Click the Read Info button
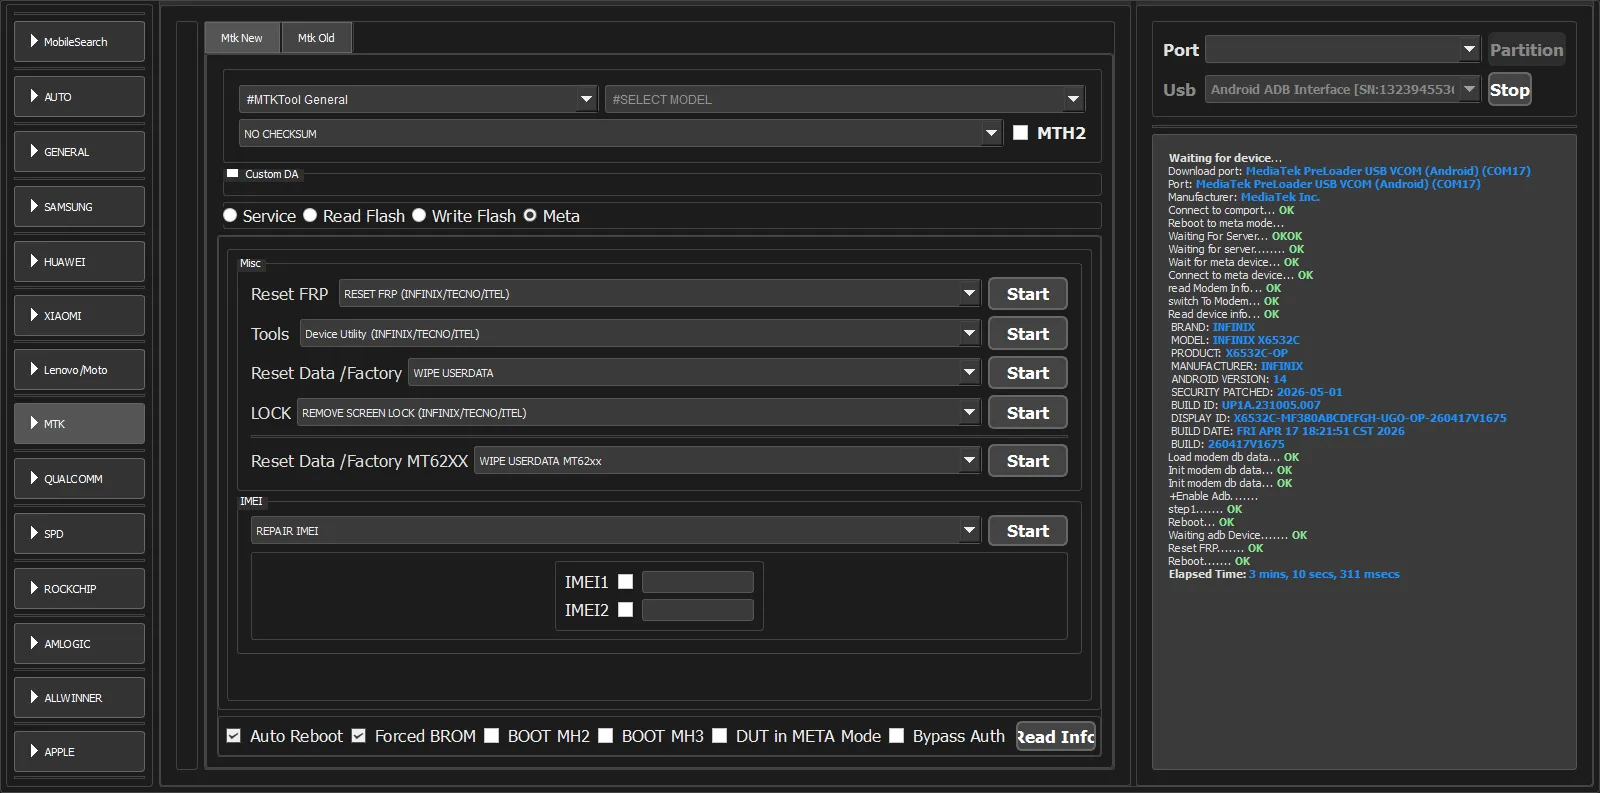Viewport: 1600px width, 793px height. [x=1056, y=737]
